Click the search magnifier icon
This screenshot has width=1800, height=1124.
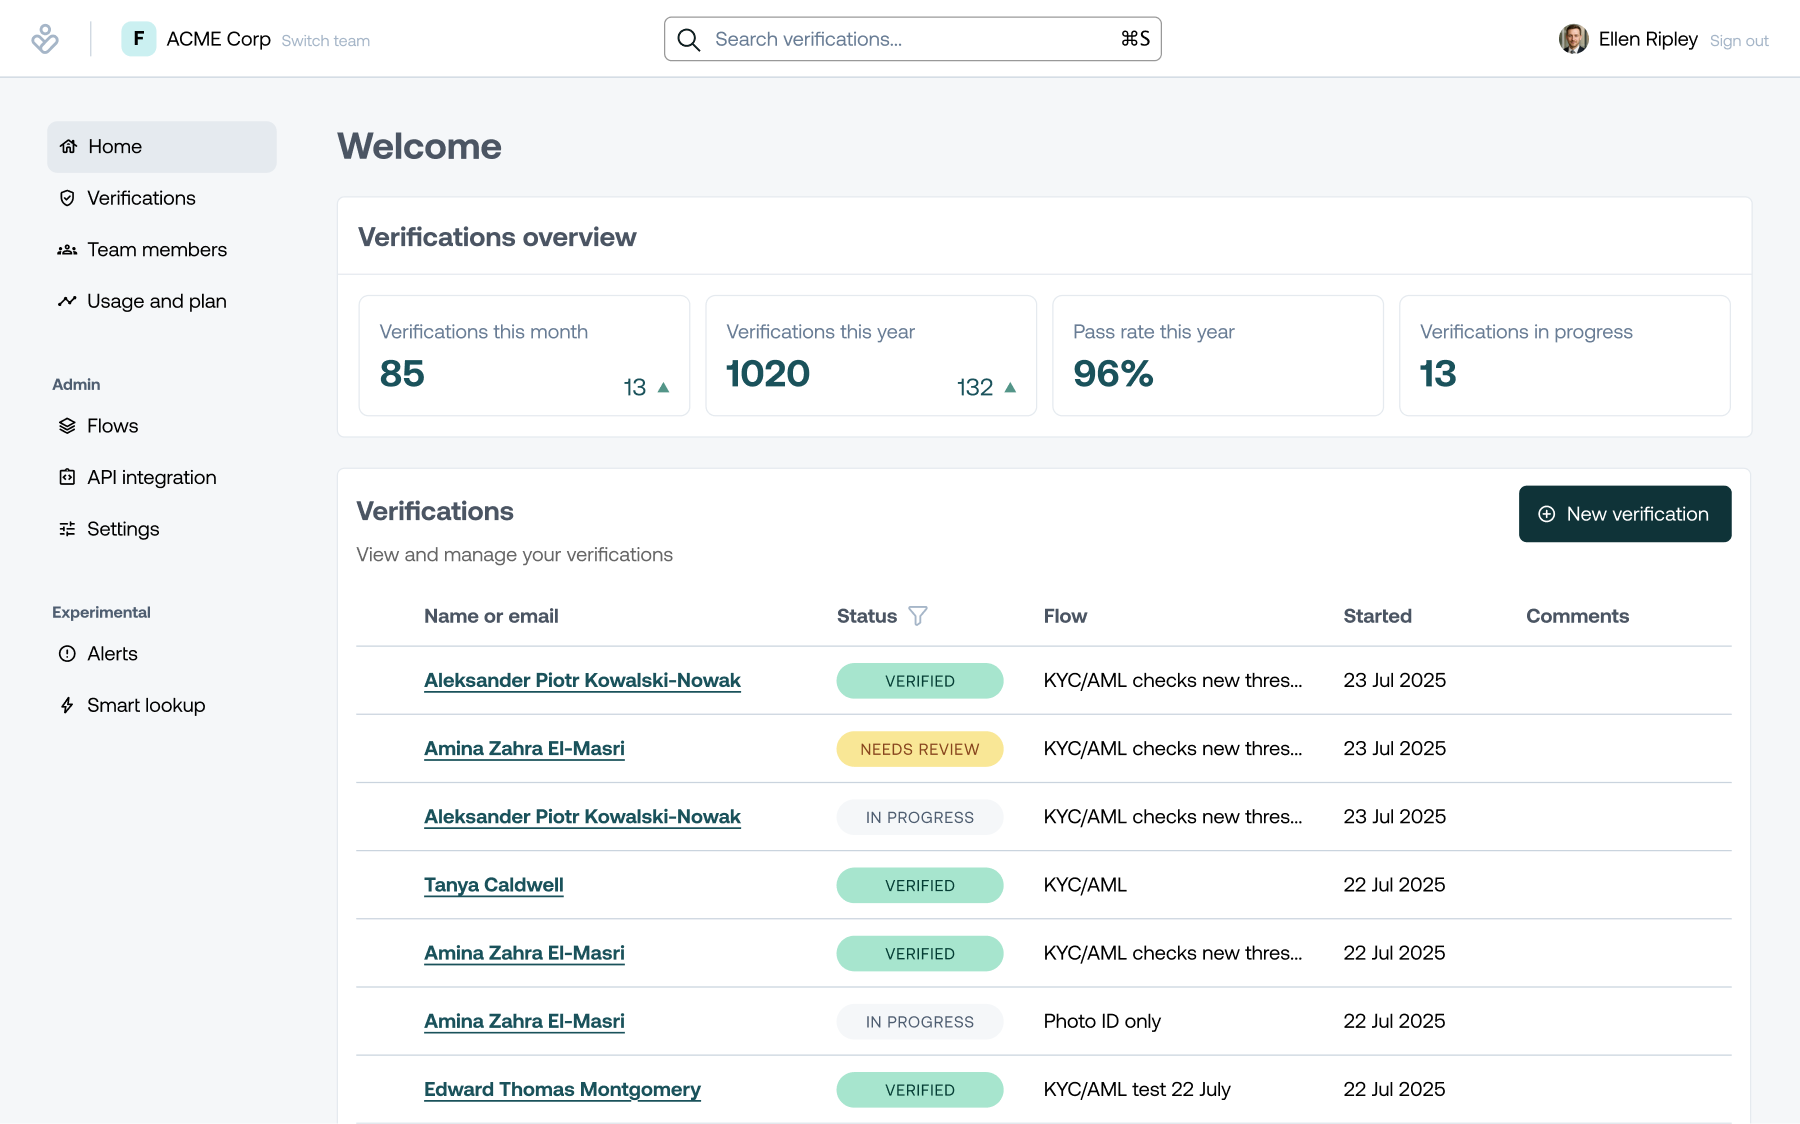[689, 40]
